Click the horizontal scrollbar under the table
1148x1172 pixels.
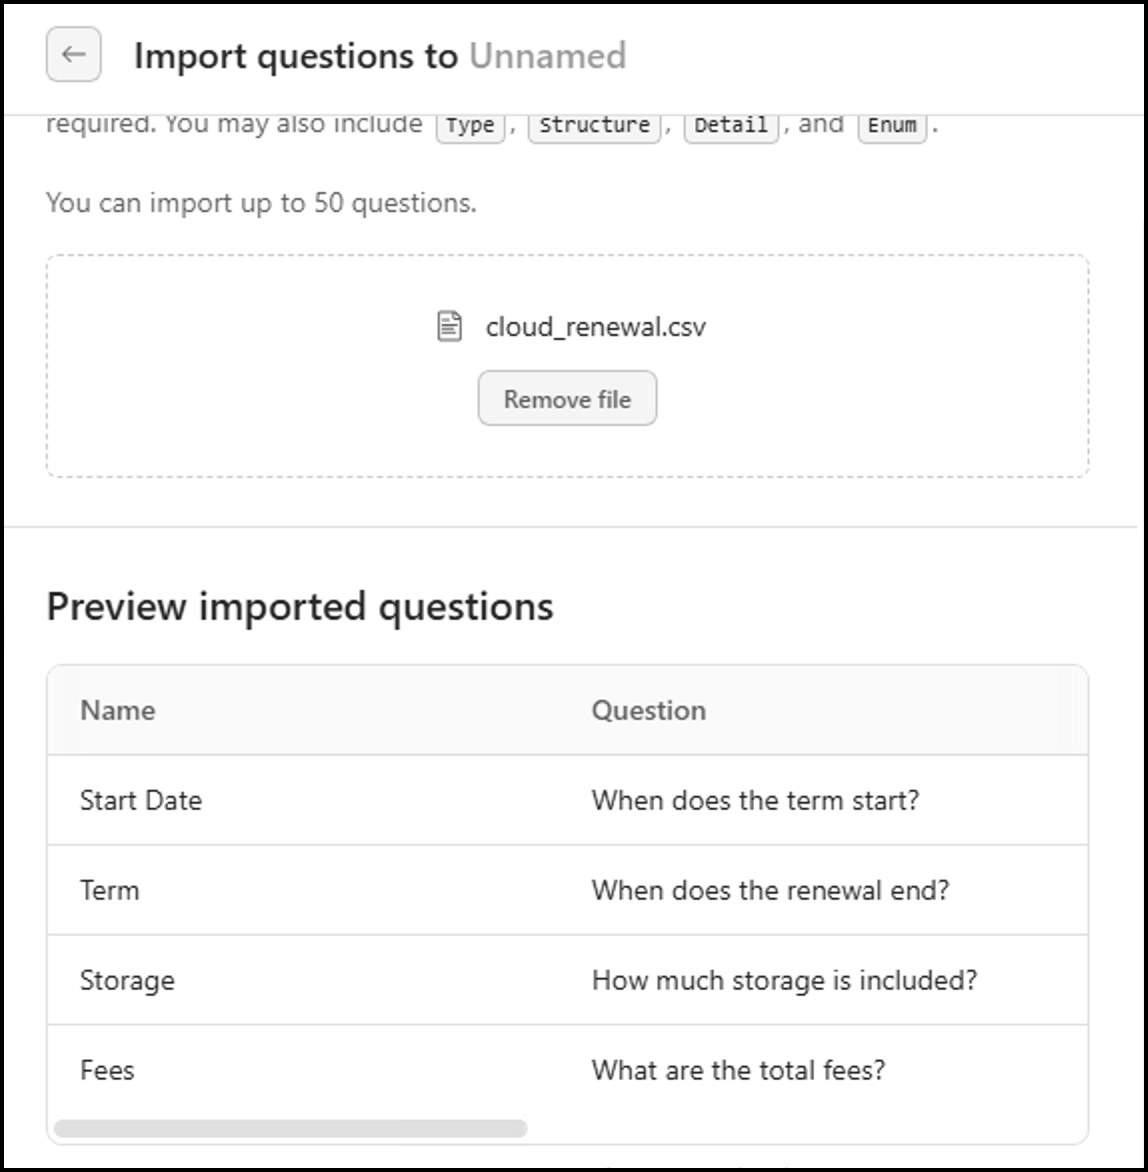tap(290, 1128)
